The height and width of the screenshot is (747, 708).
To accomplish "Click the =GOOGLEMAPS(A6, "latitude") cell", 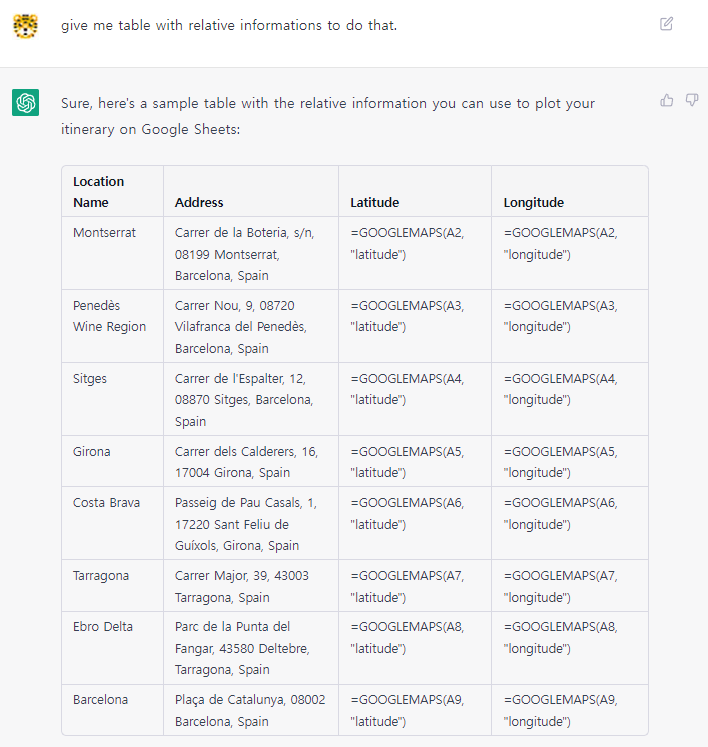I will [415, 523].
